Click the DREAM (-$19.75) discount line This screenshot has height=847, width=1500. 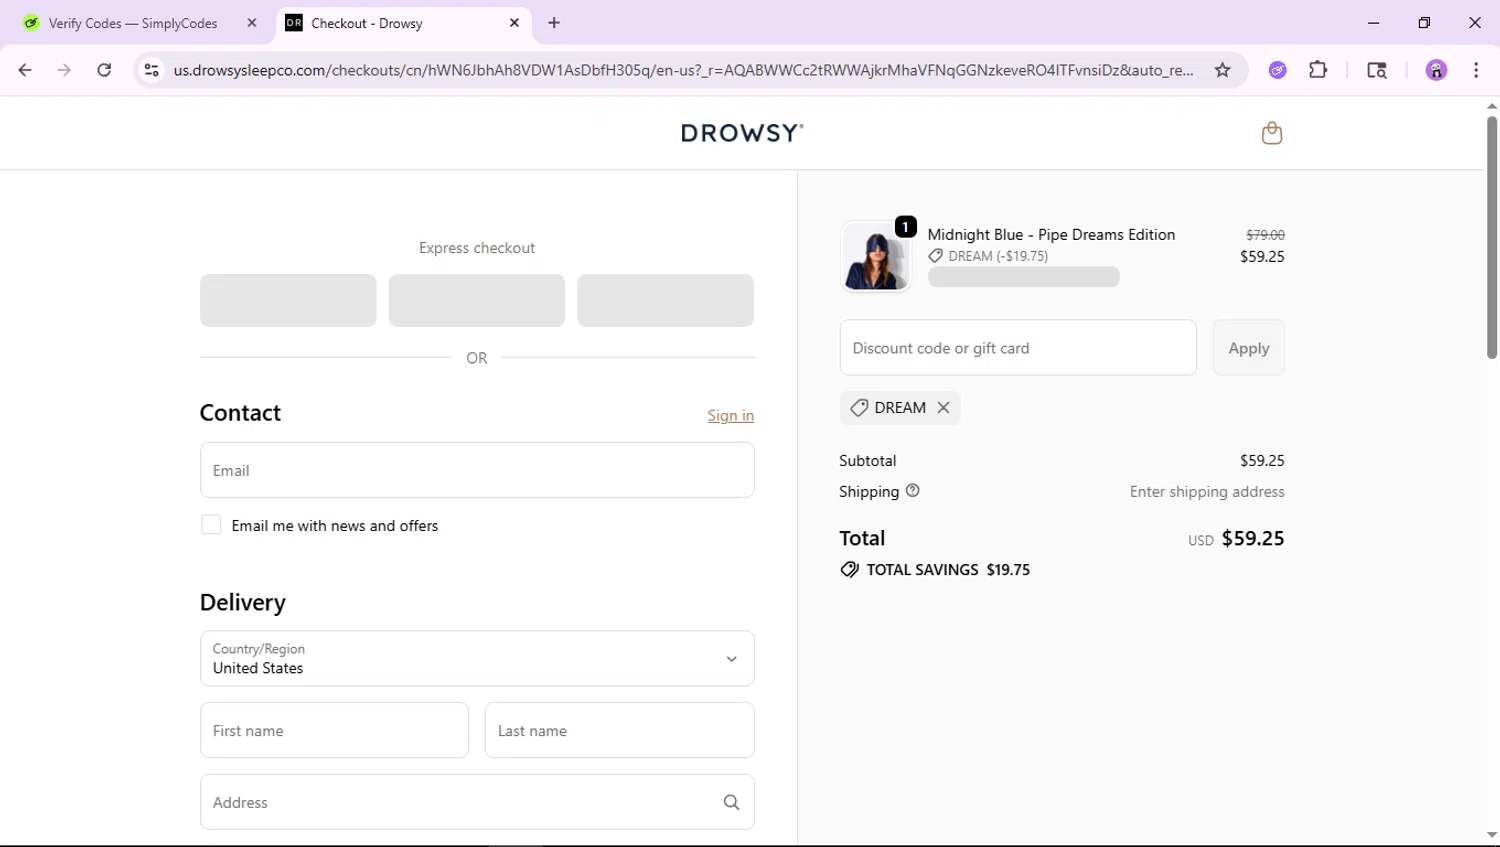[998, 256]
